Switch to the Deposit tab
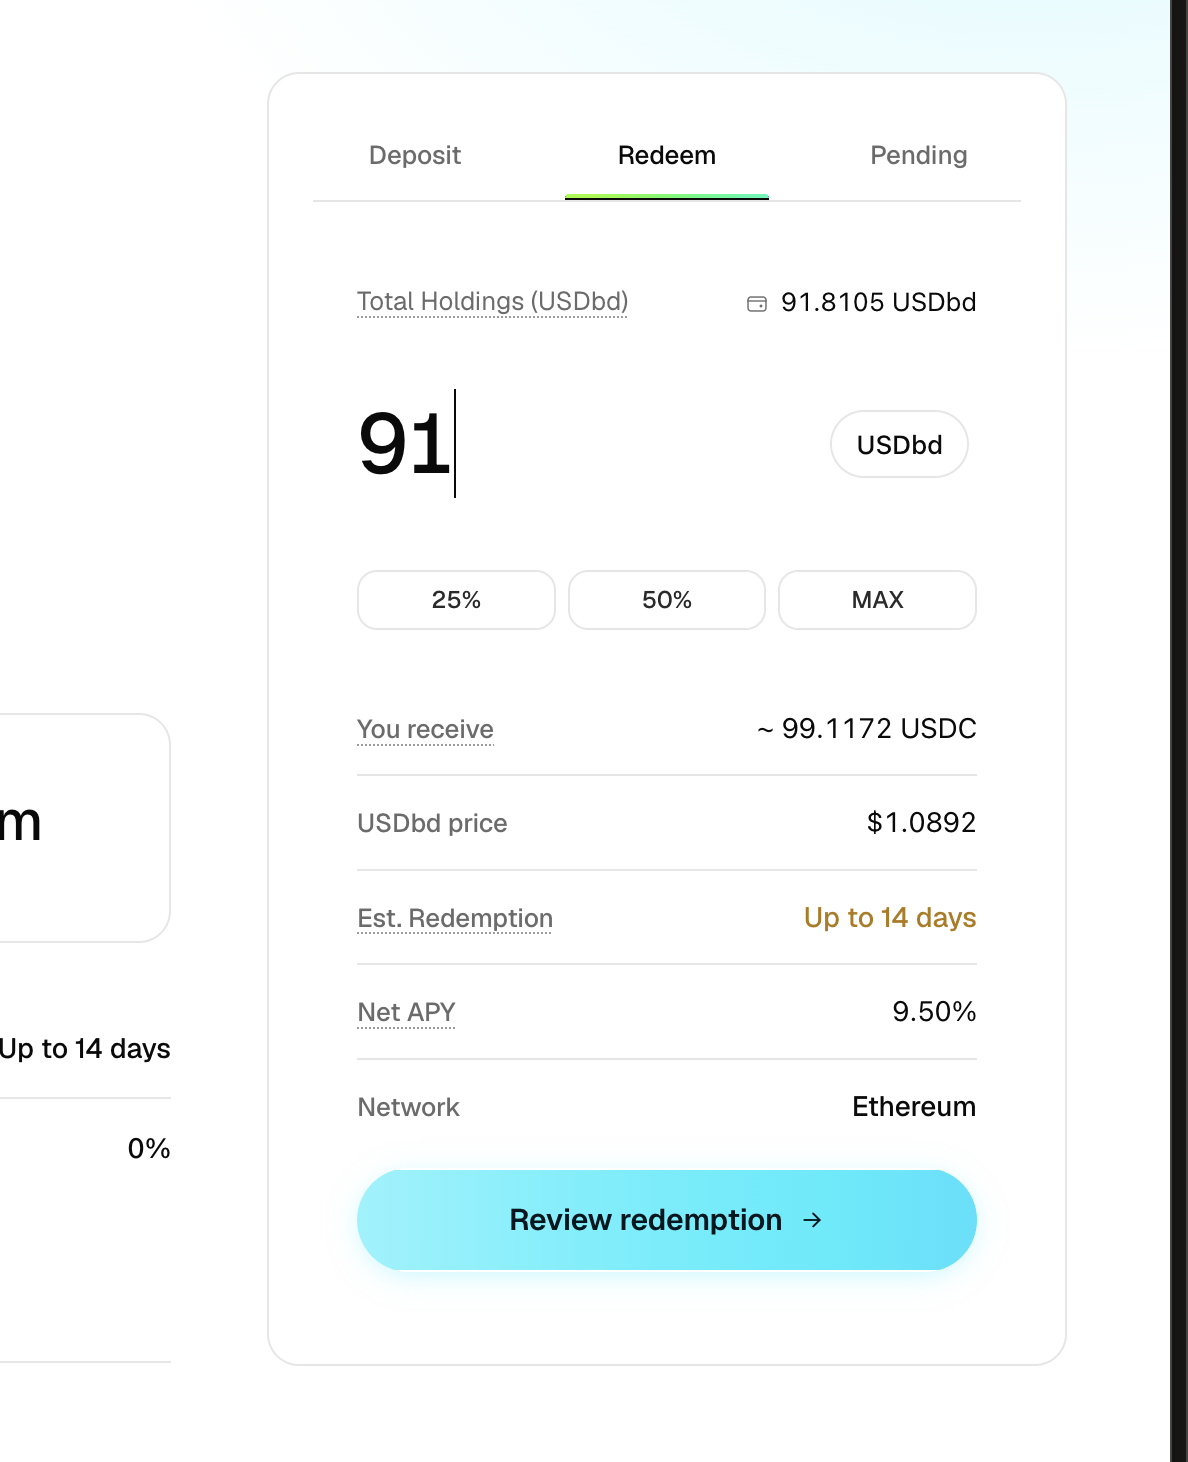Screen dimensions: 1188x1462 [415, 155]
